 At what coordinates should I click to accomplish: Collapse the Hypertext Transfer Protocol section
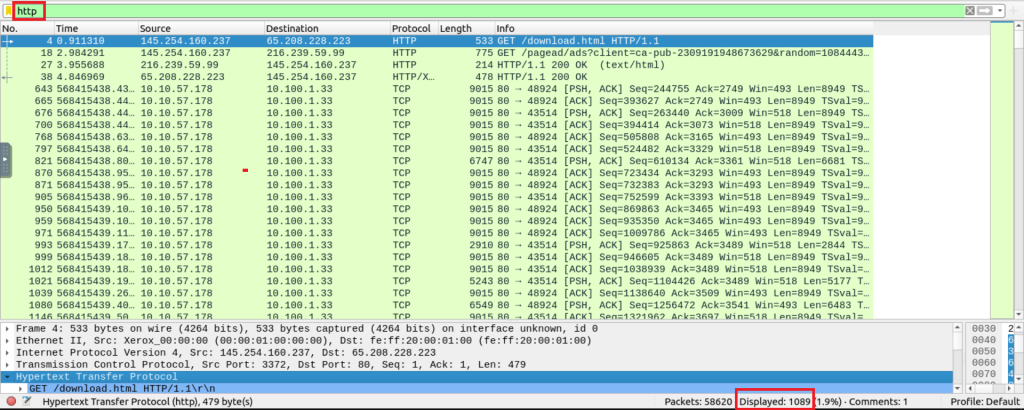coord(7,377)
